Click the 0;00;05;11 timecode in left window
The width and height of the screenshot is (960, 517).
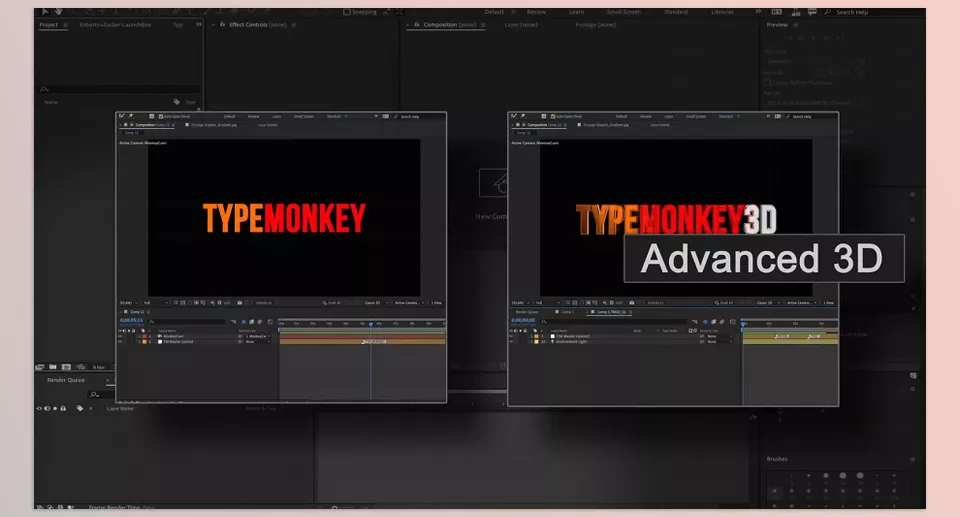[x=131, y=320]
